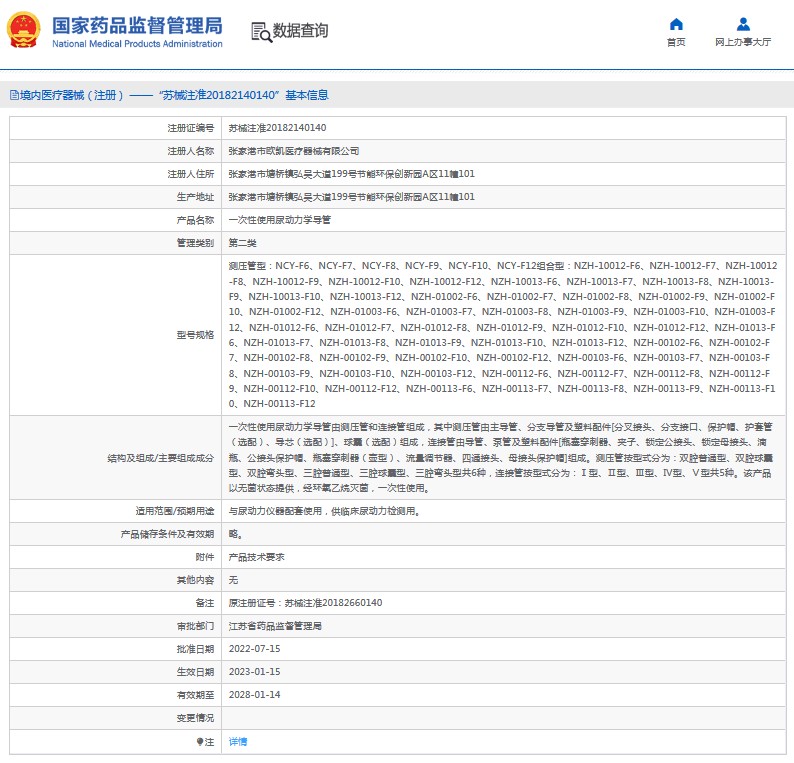Click the model list starting 测压管型：NCY-F6
Screen dimensions: 794x763
pos(502,335)
